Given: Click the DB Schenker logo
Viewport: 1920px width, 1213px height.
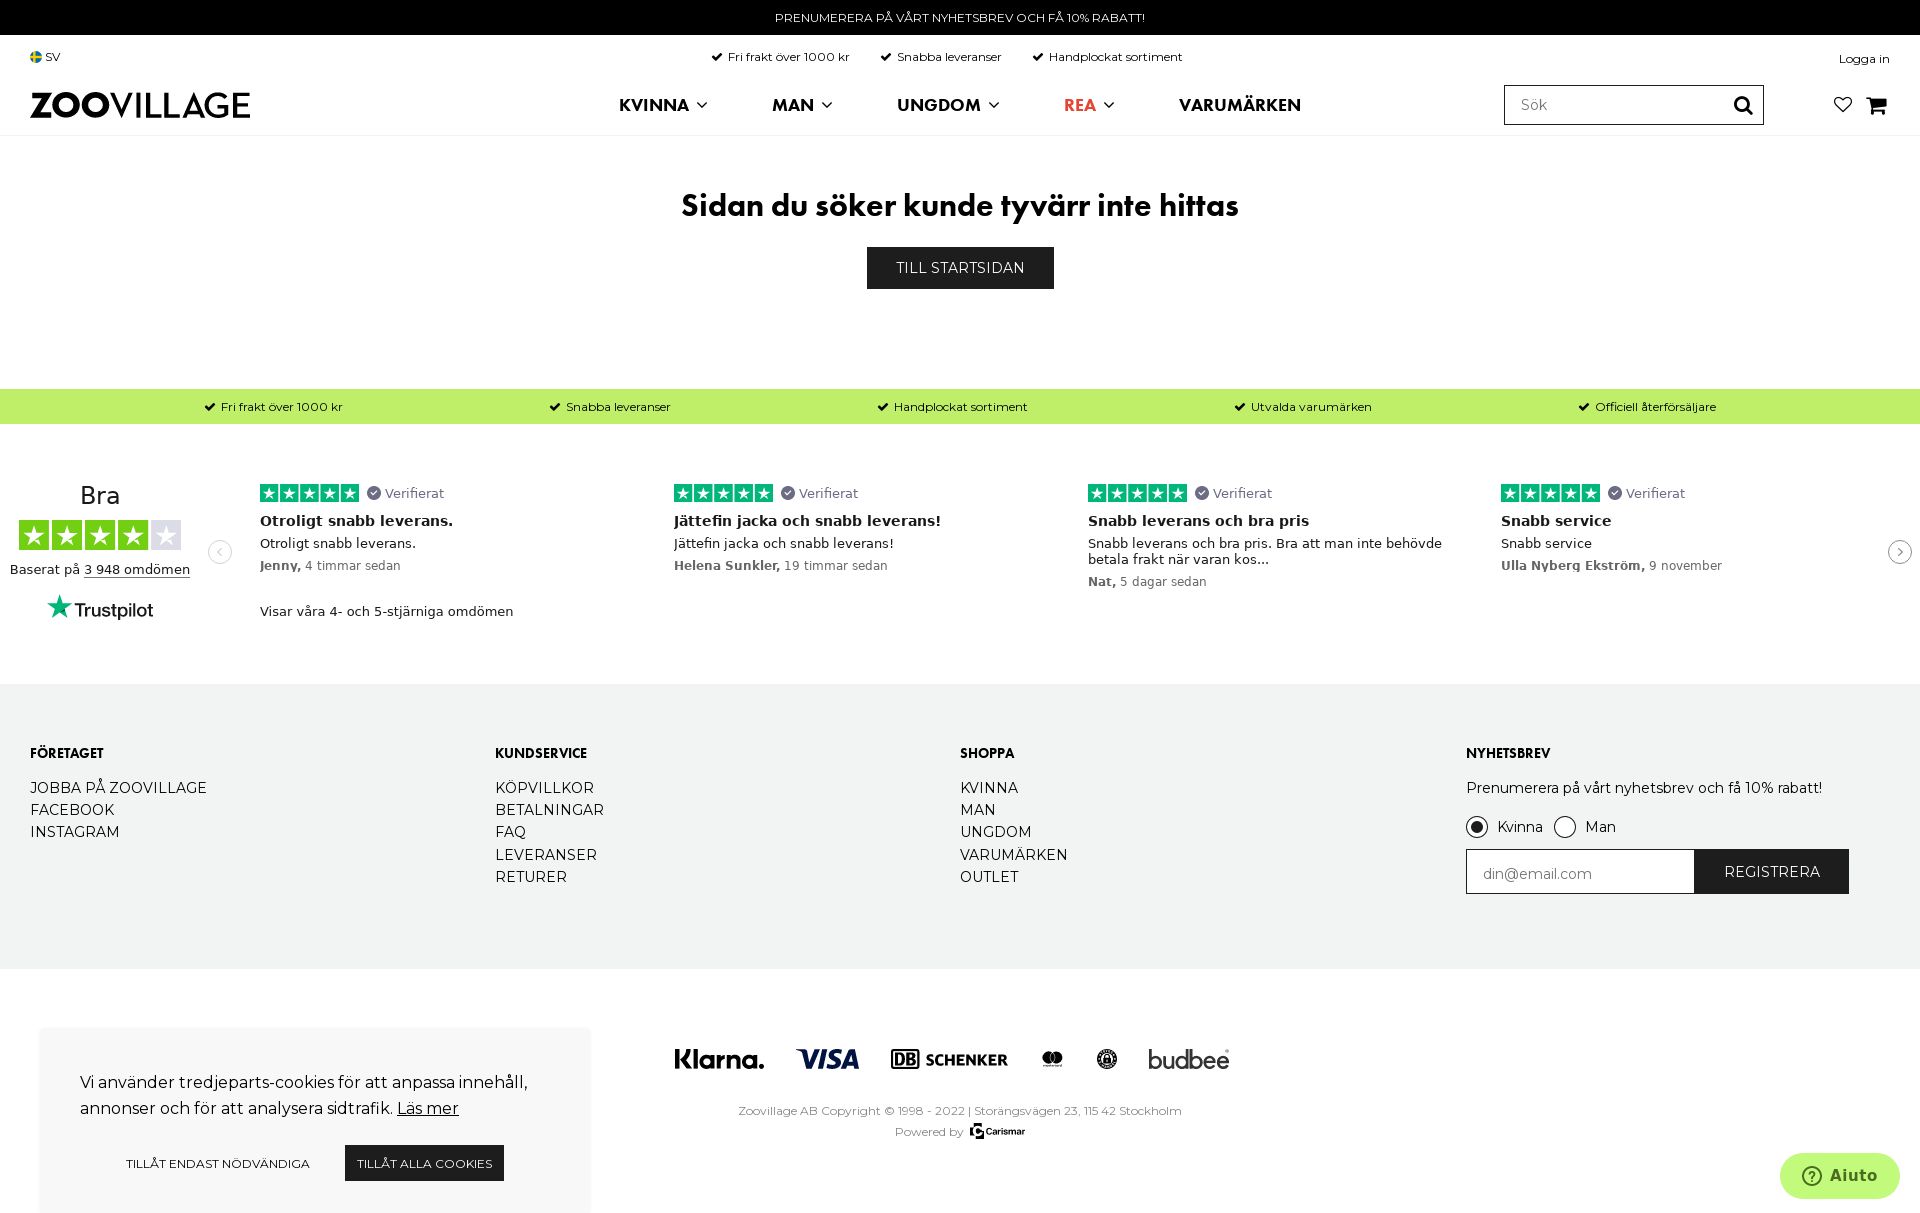Looking at the screenshot, I should (949, 1059).
